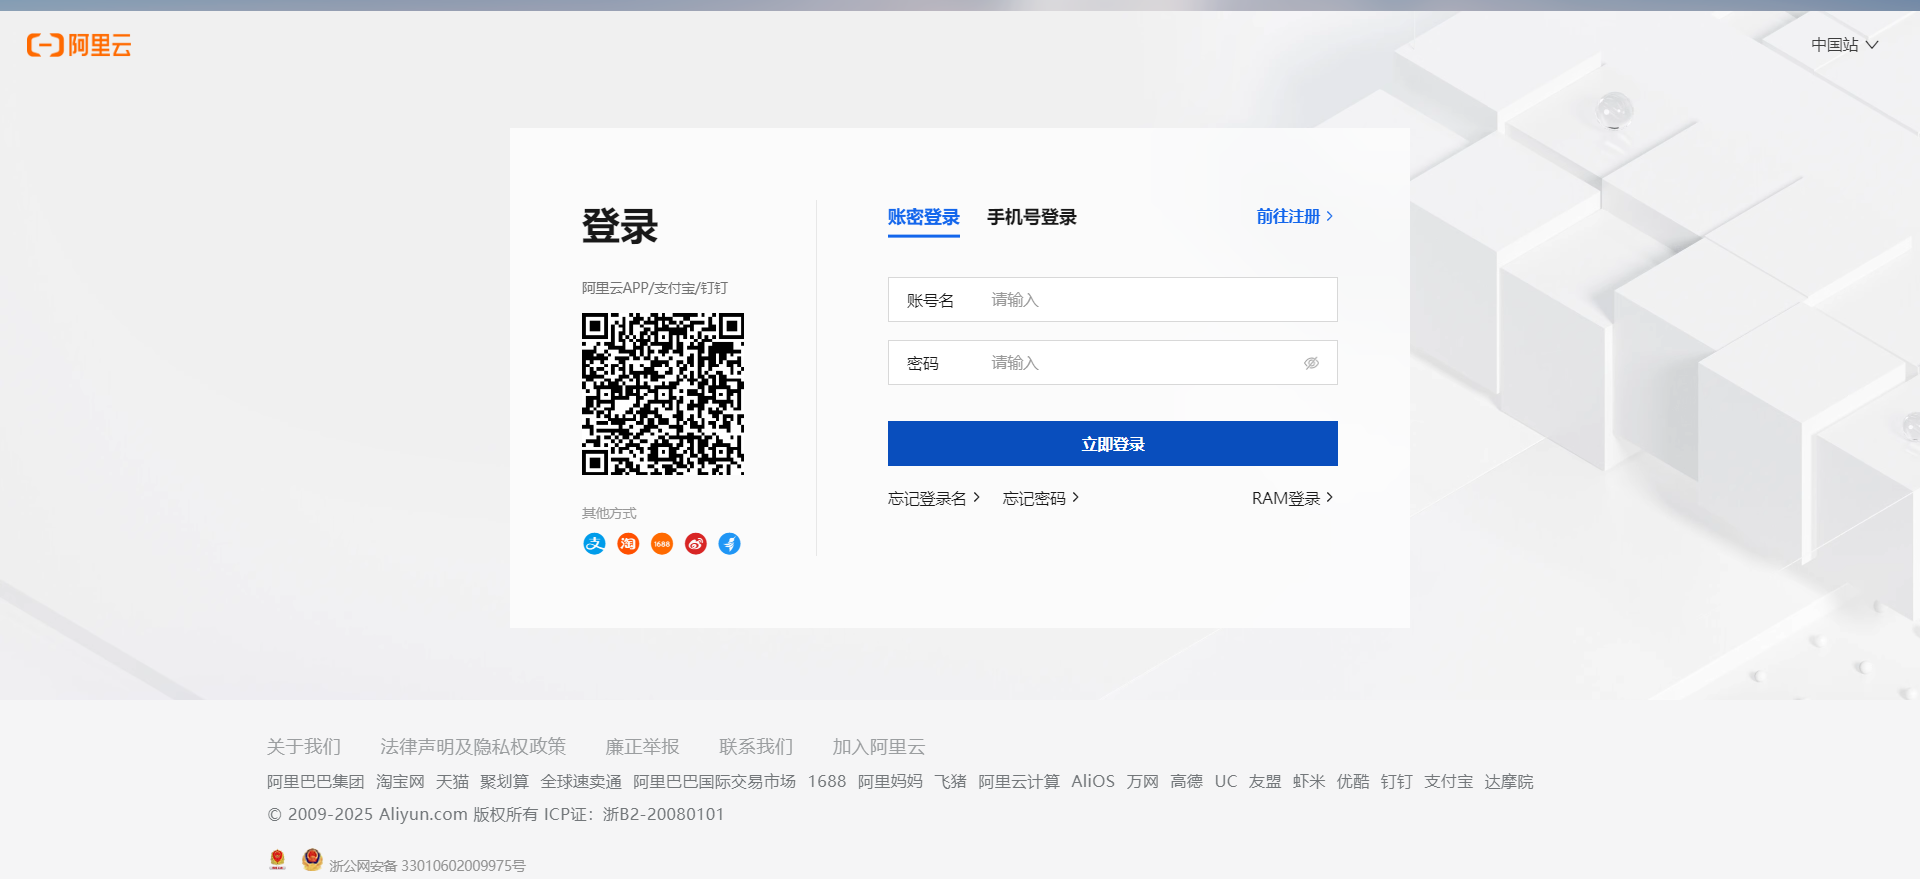Open 廉正举报 footer link
Viewport: 1920px width, 879px height.
(x=642, y=747)
